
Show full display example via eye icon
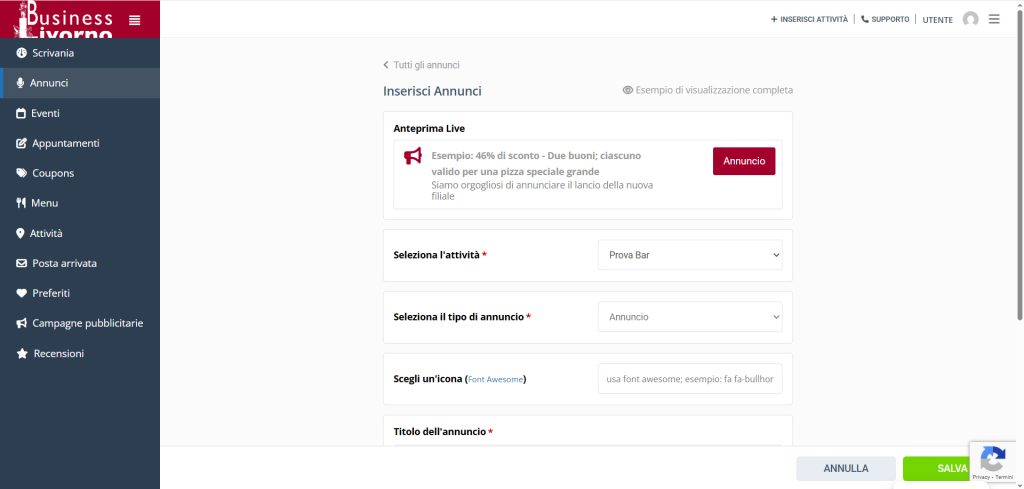point(628,90)
